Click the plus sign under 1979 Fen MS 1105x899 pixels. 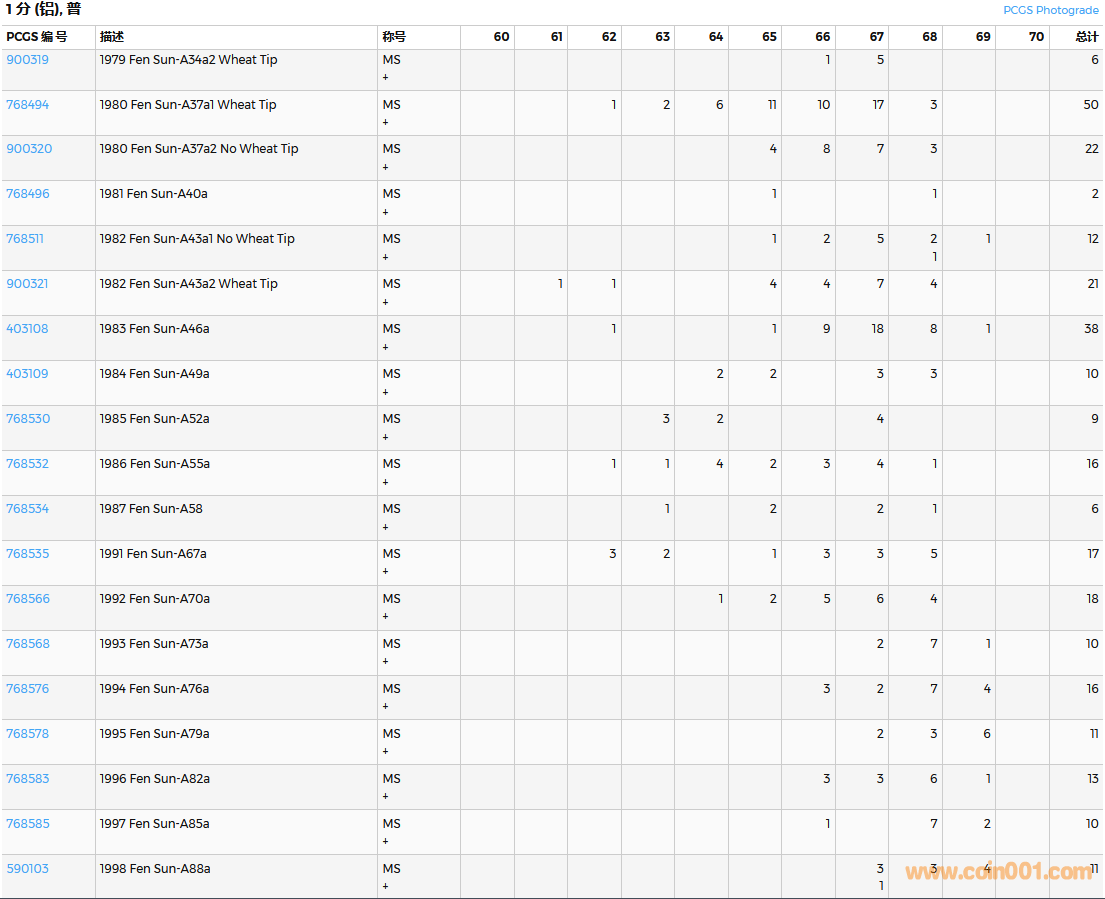[x=386, y=77]
